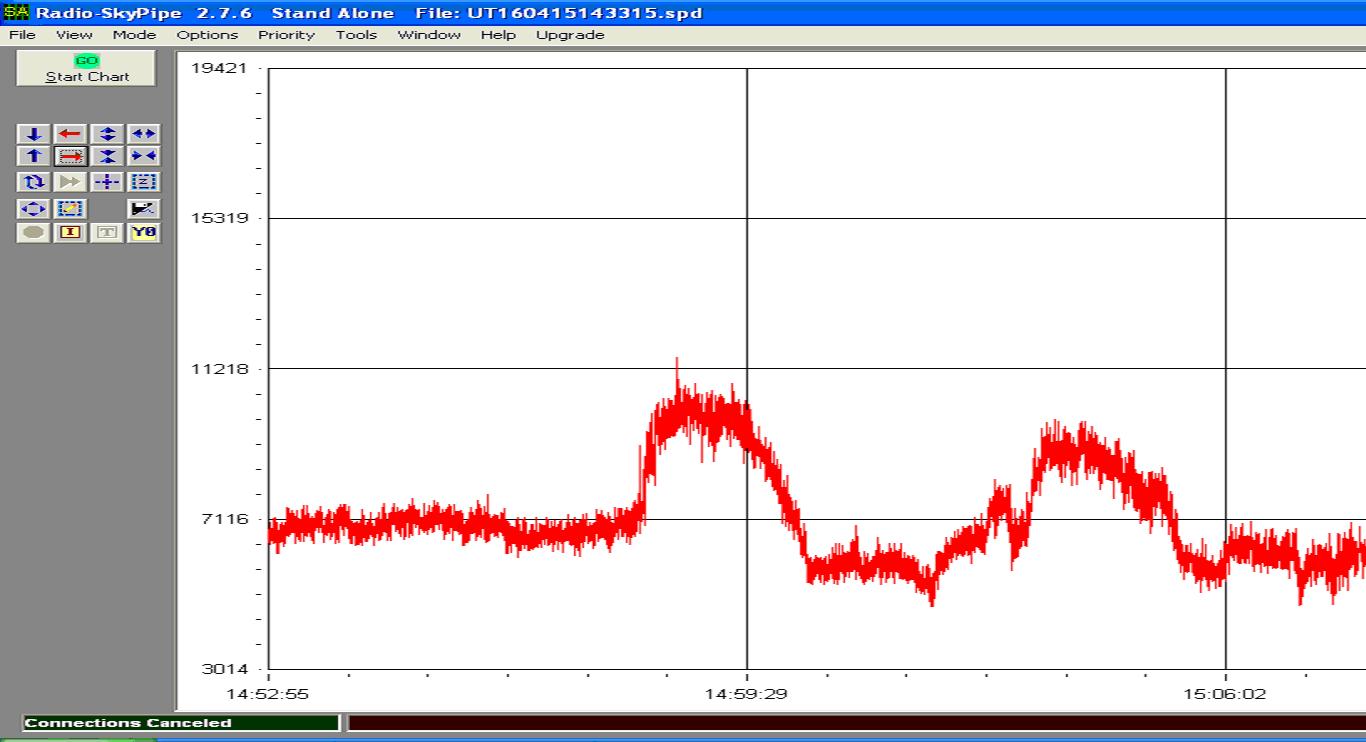Click the dashed box Z zoom button
The height and width of the screenshot is (742, 1366).
point(144,182)
